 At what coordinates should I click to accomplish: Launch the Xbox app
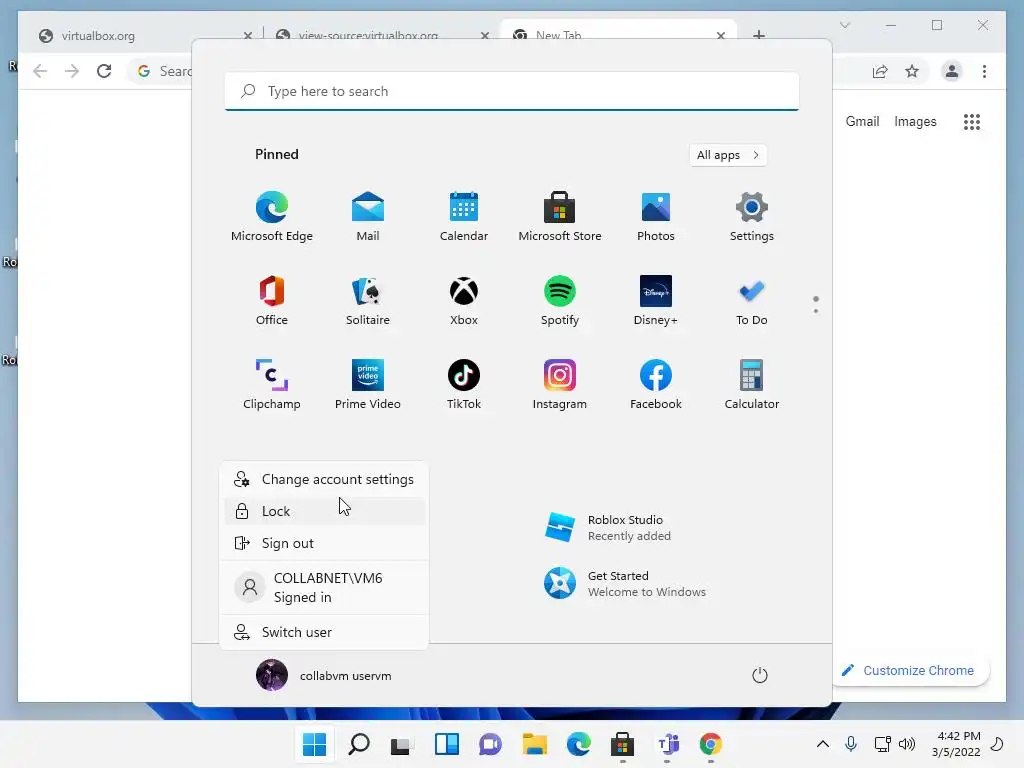click(464, 301)
